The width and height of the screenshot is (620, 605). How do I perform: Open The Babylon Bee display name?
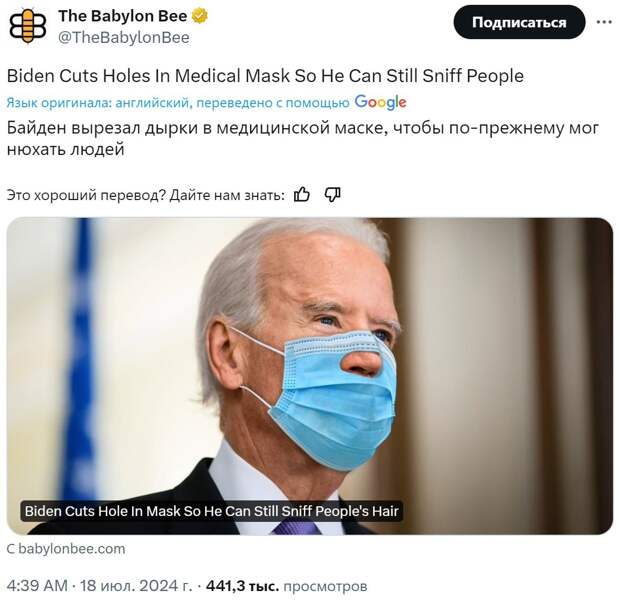(x=123, y=16)
